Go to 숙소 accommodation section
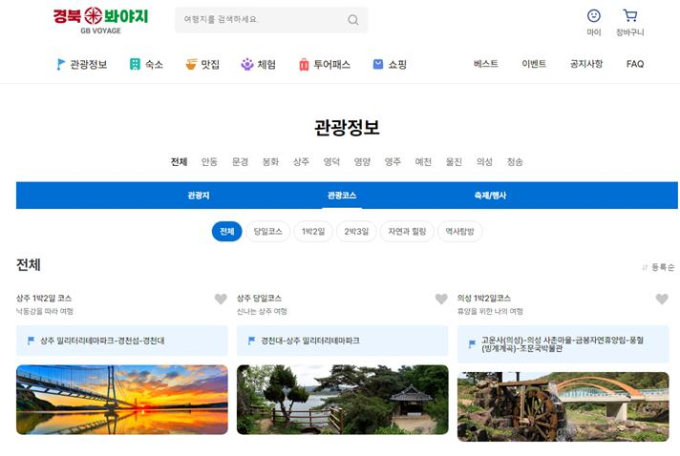The height and width of the screenshot is (456, 680). pyautogui.click(x=146, y=64)
